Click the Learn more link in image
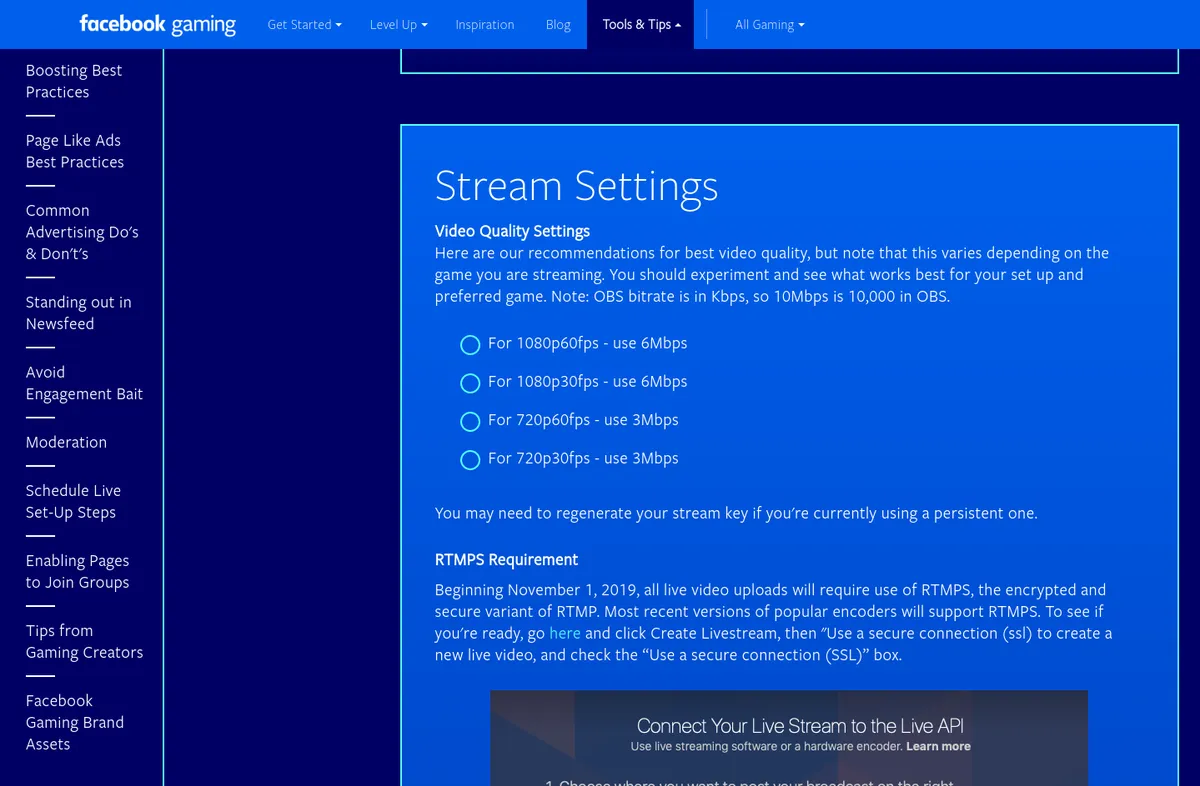Image resolution: width=1200 pixels, height=786 pixels. pos(938,746)
